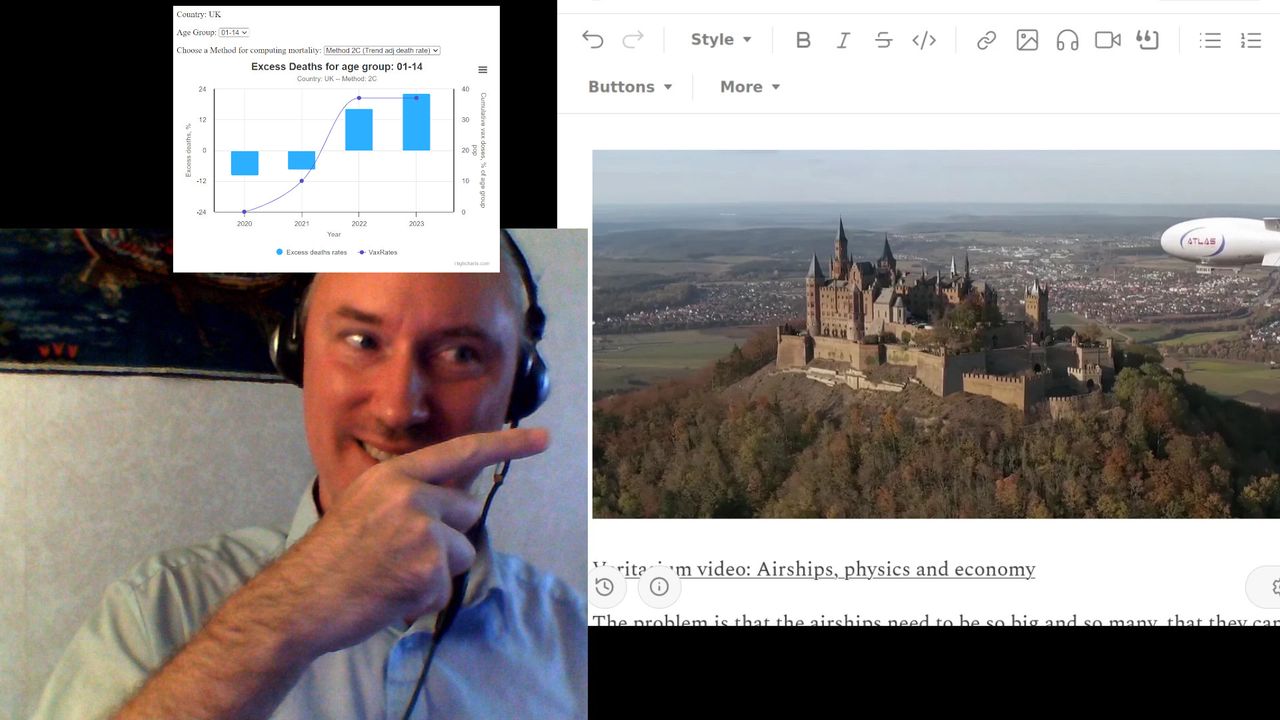Viewport: 1280px width, 720px height.
Task: Open the More dropdown menu
Action: click(x=749, y=87)
